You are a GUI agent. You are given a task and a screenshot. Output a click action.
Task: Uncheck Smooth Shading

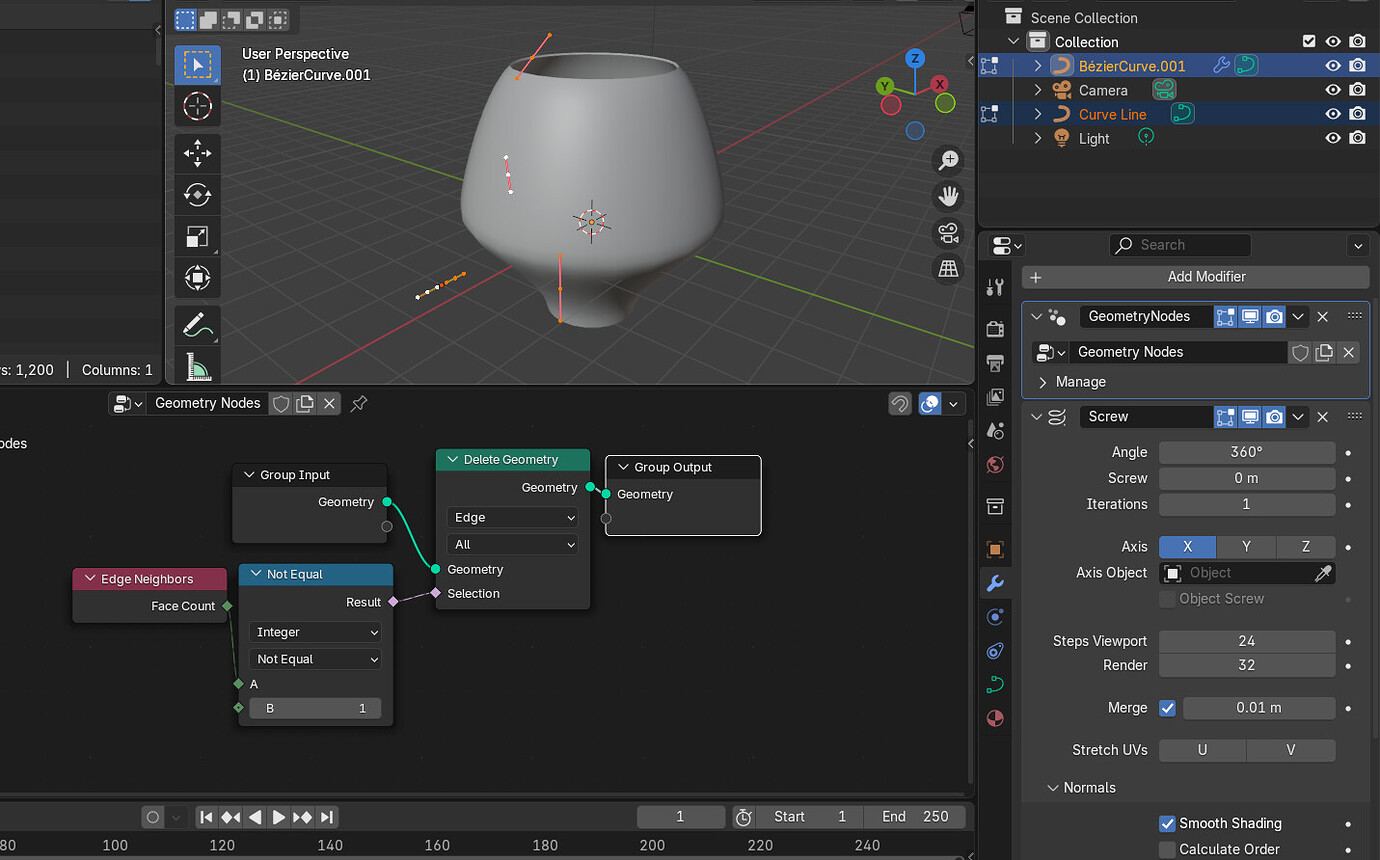coord(1167,824)
